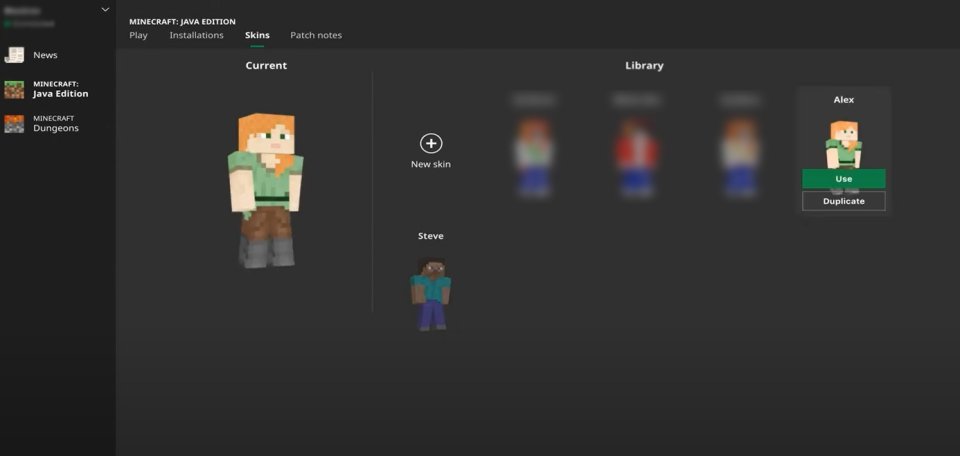Select the Steve skin thumbnail
Viewport: 960px width, 456px height.
point(431,294)
